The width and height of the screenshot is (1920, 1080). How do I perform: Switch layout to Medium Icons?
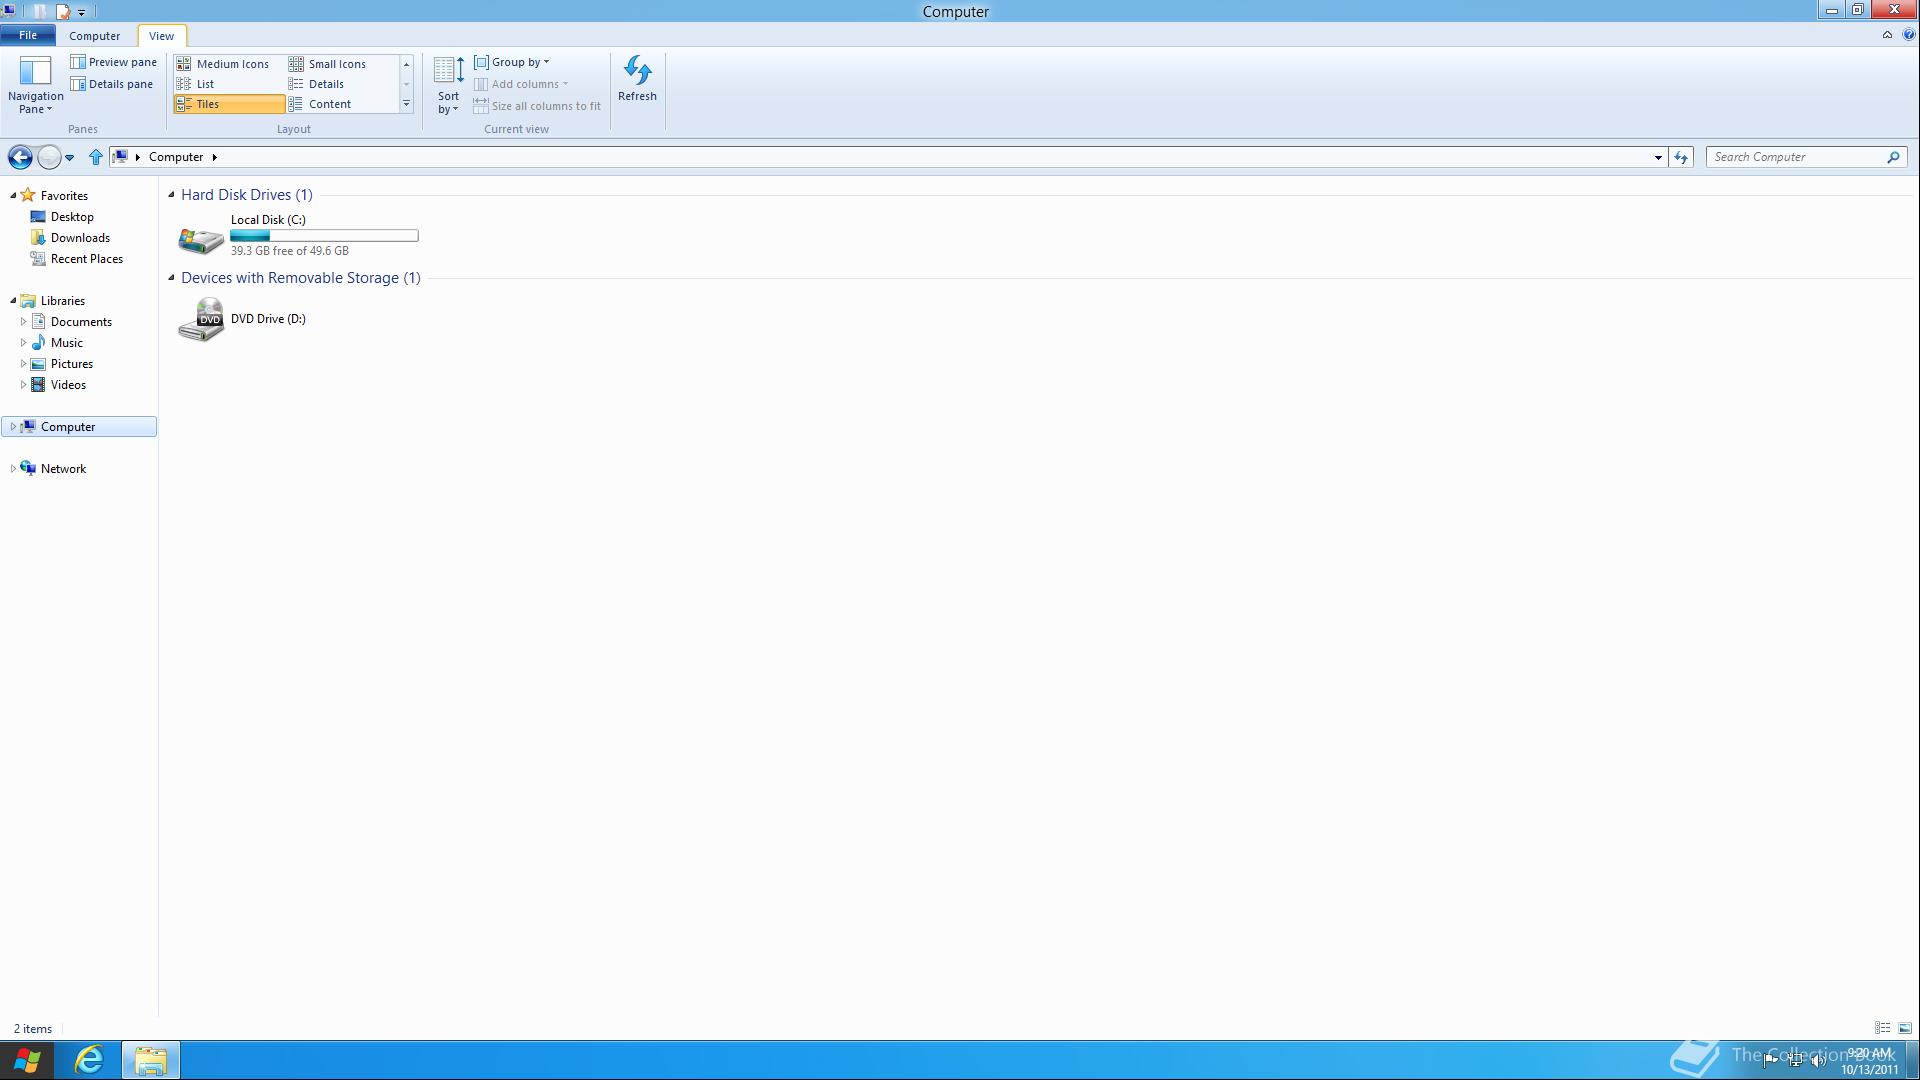click(230, 64)
